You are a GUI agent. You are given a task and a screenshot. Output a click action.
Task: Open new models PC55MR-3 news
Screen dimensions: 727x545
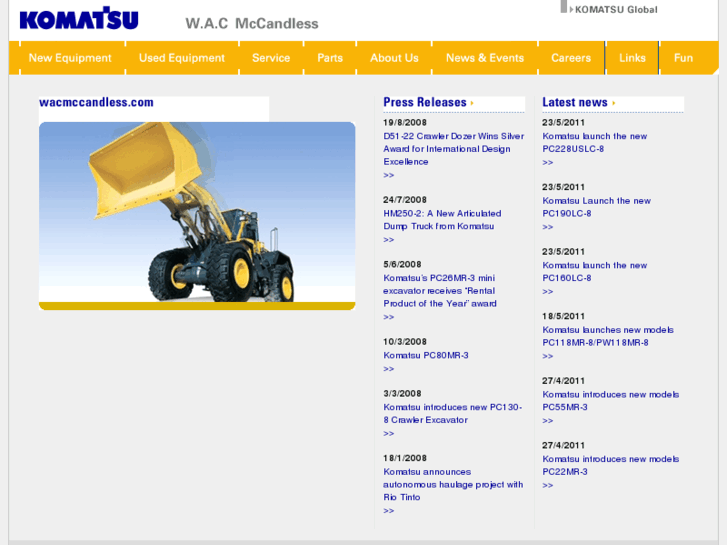611,401
